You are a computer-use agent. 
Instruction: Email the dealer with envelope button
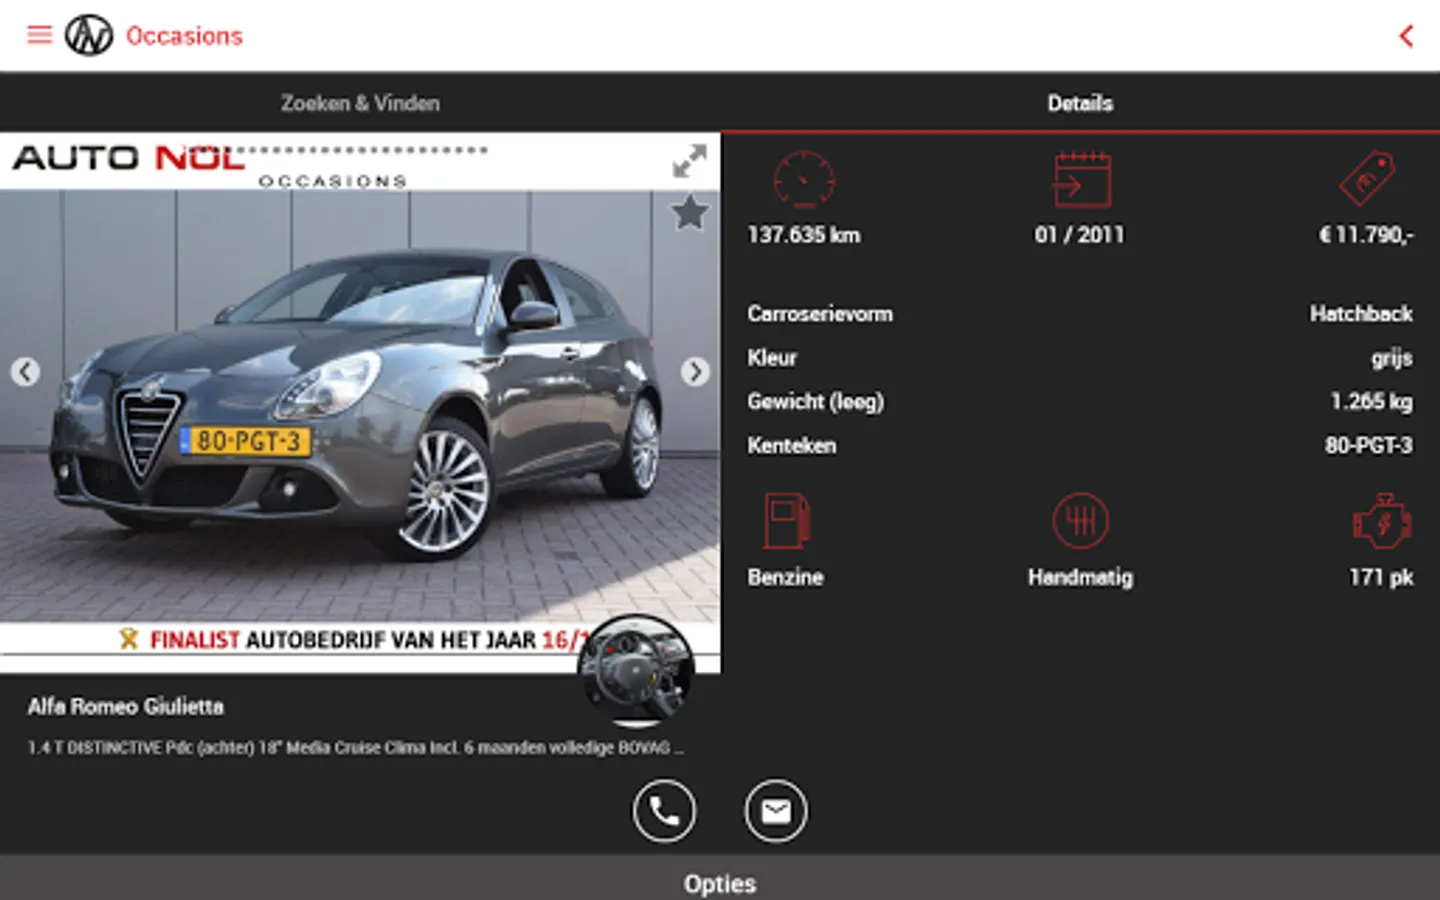tap(776, 811)
